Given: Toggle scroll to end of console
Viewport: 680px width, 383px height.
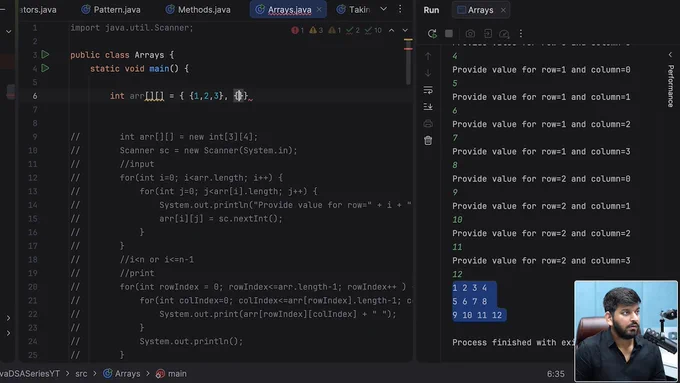Looking at the screenshot, I should click(x=428, y=106).
